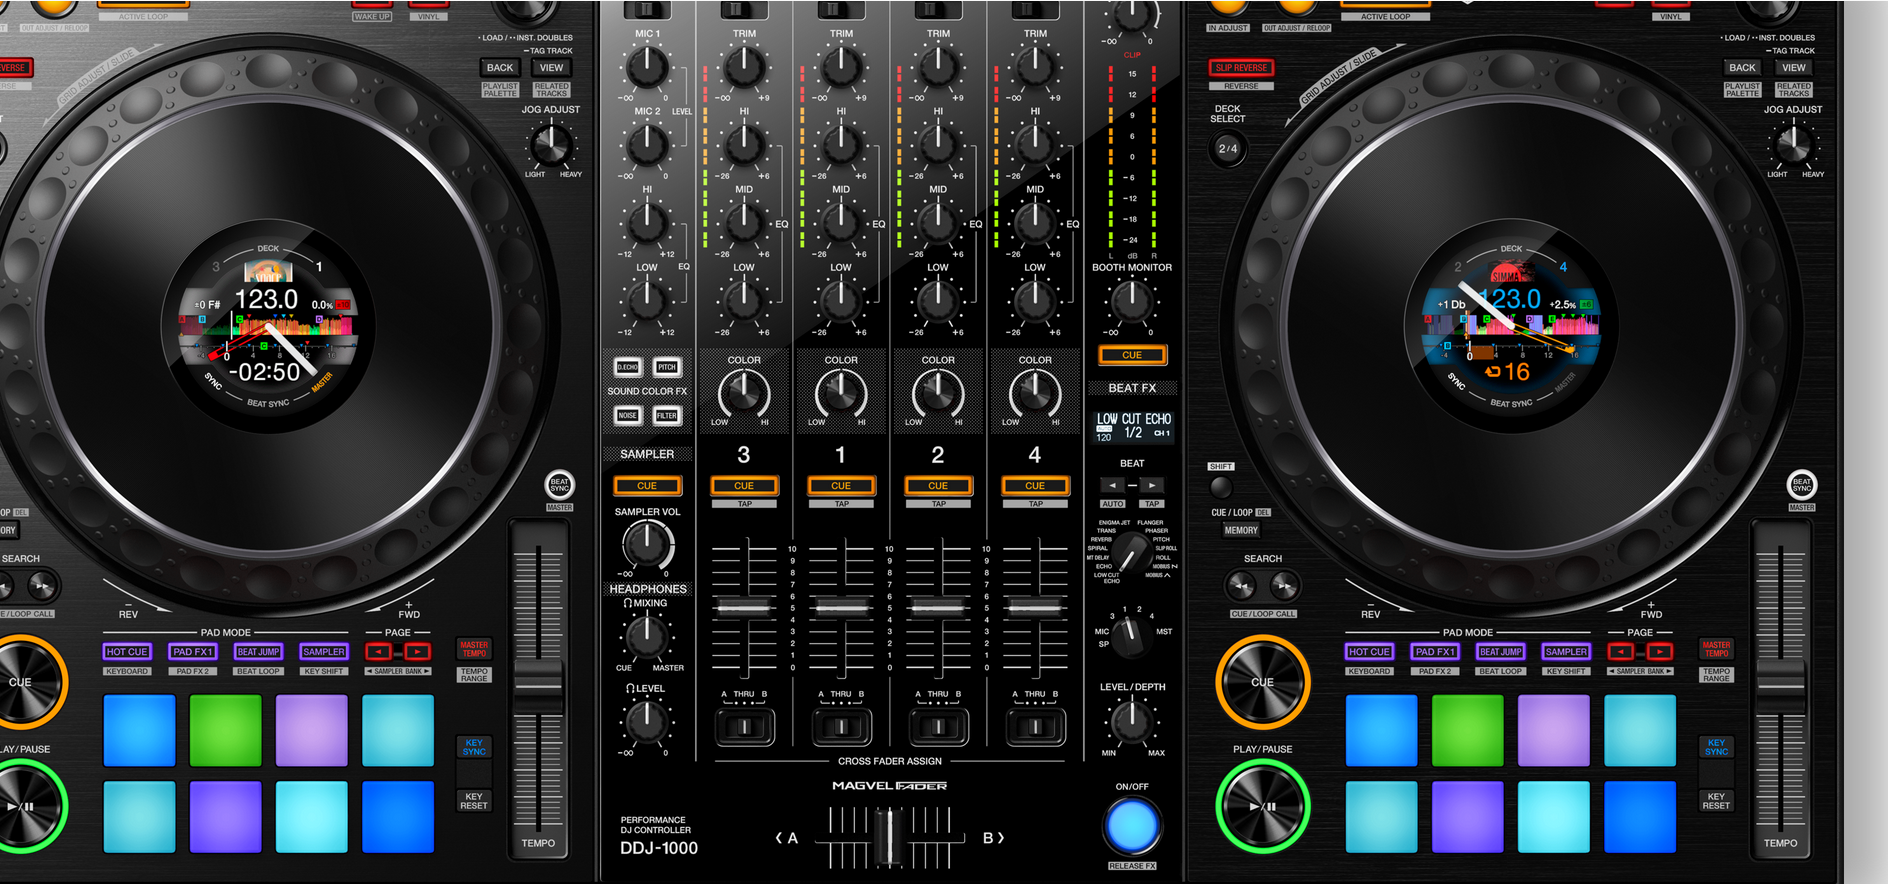The width and height of the screenshot is (1888, 884).
Task: Toggle SLIP REVERSE on the right deck
Action: (x=1241, y=68)
